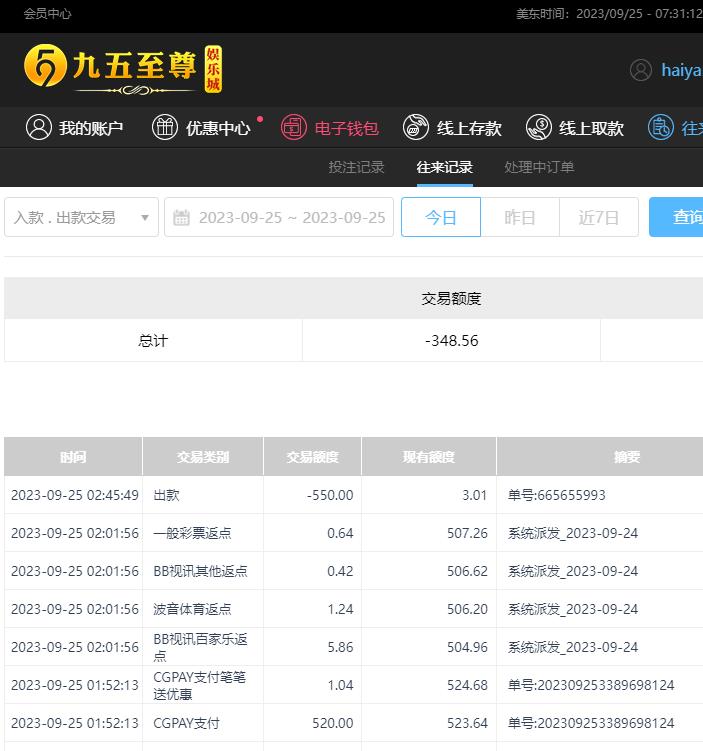Image resolution: width=703 pixels, height=751 pixels.
Task: Select the 今日 date filter
Action: [441, 217]
